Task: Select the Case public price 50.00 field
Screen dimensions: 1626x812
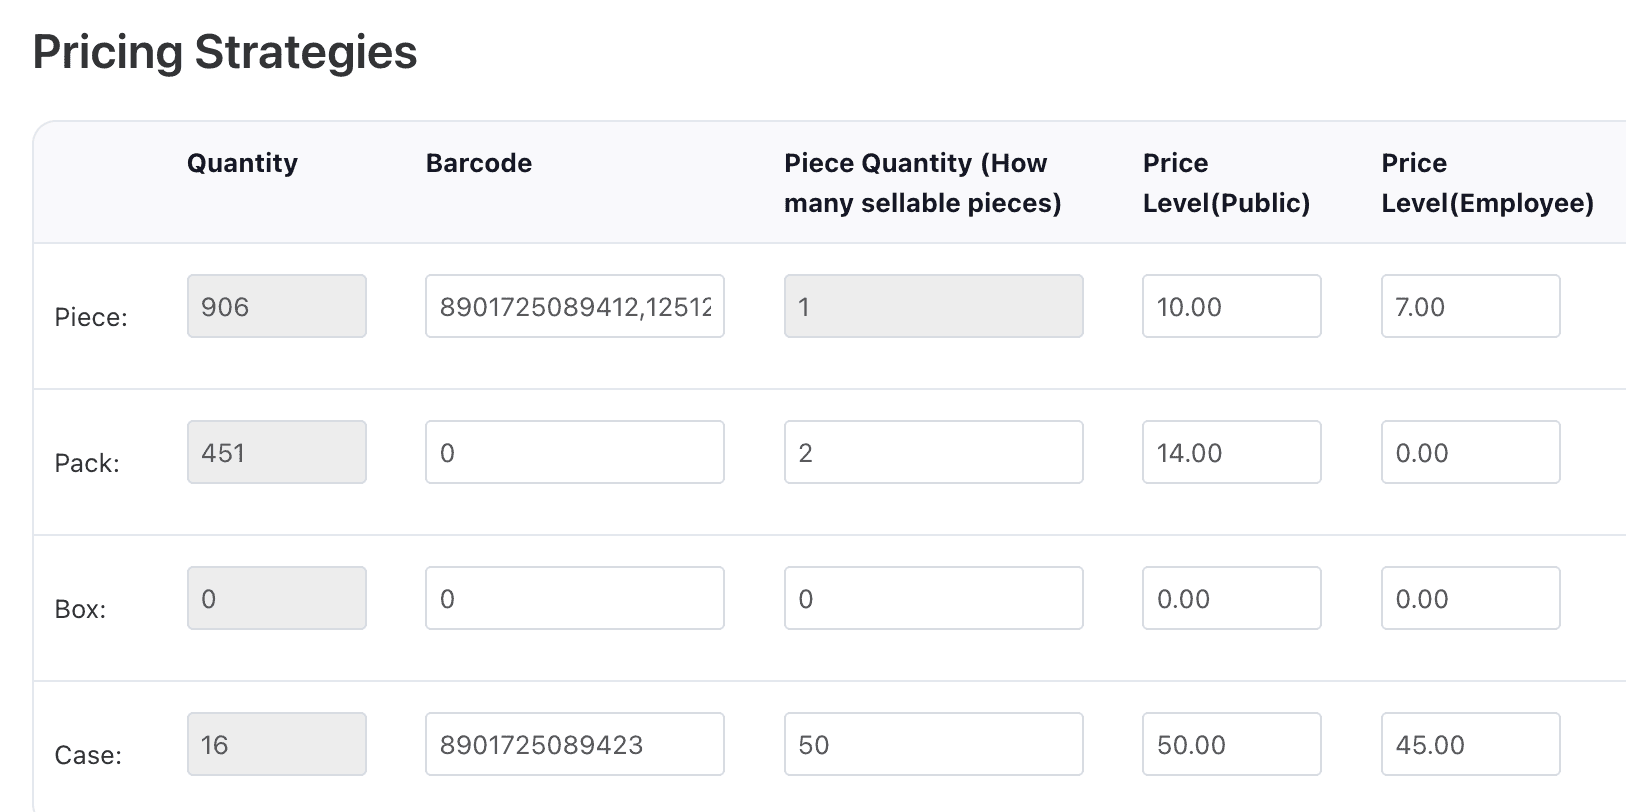Action: (1231, 744)
